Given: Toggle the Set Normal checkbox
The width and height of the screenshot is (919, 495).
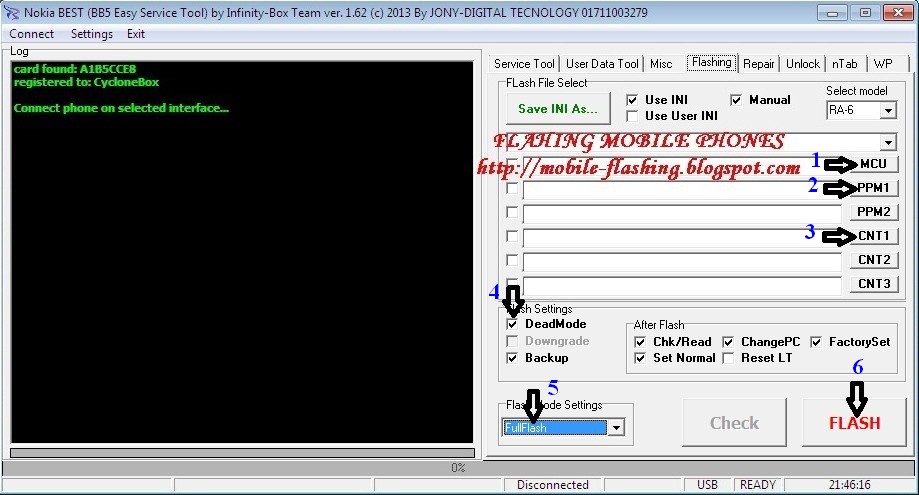Looking at the screenshot, I should point(640,358).
